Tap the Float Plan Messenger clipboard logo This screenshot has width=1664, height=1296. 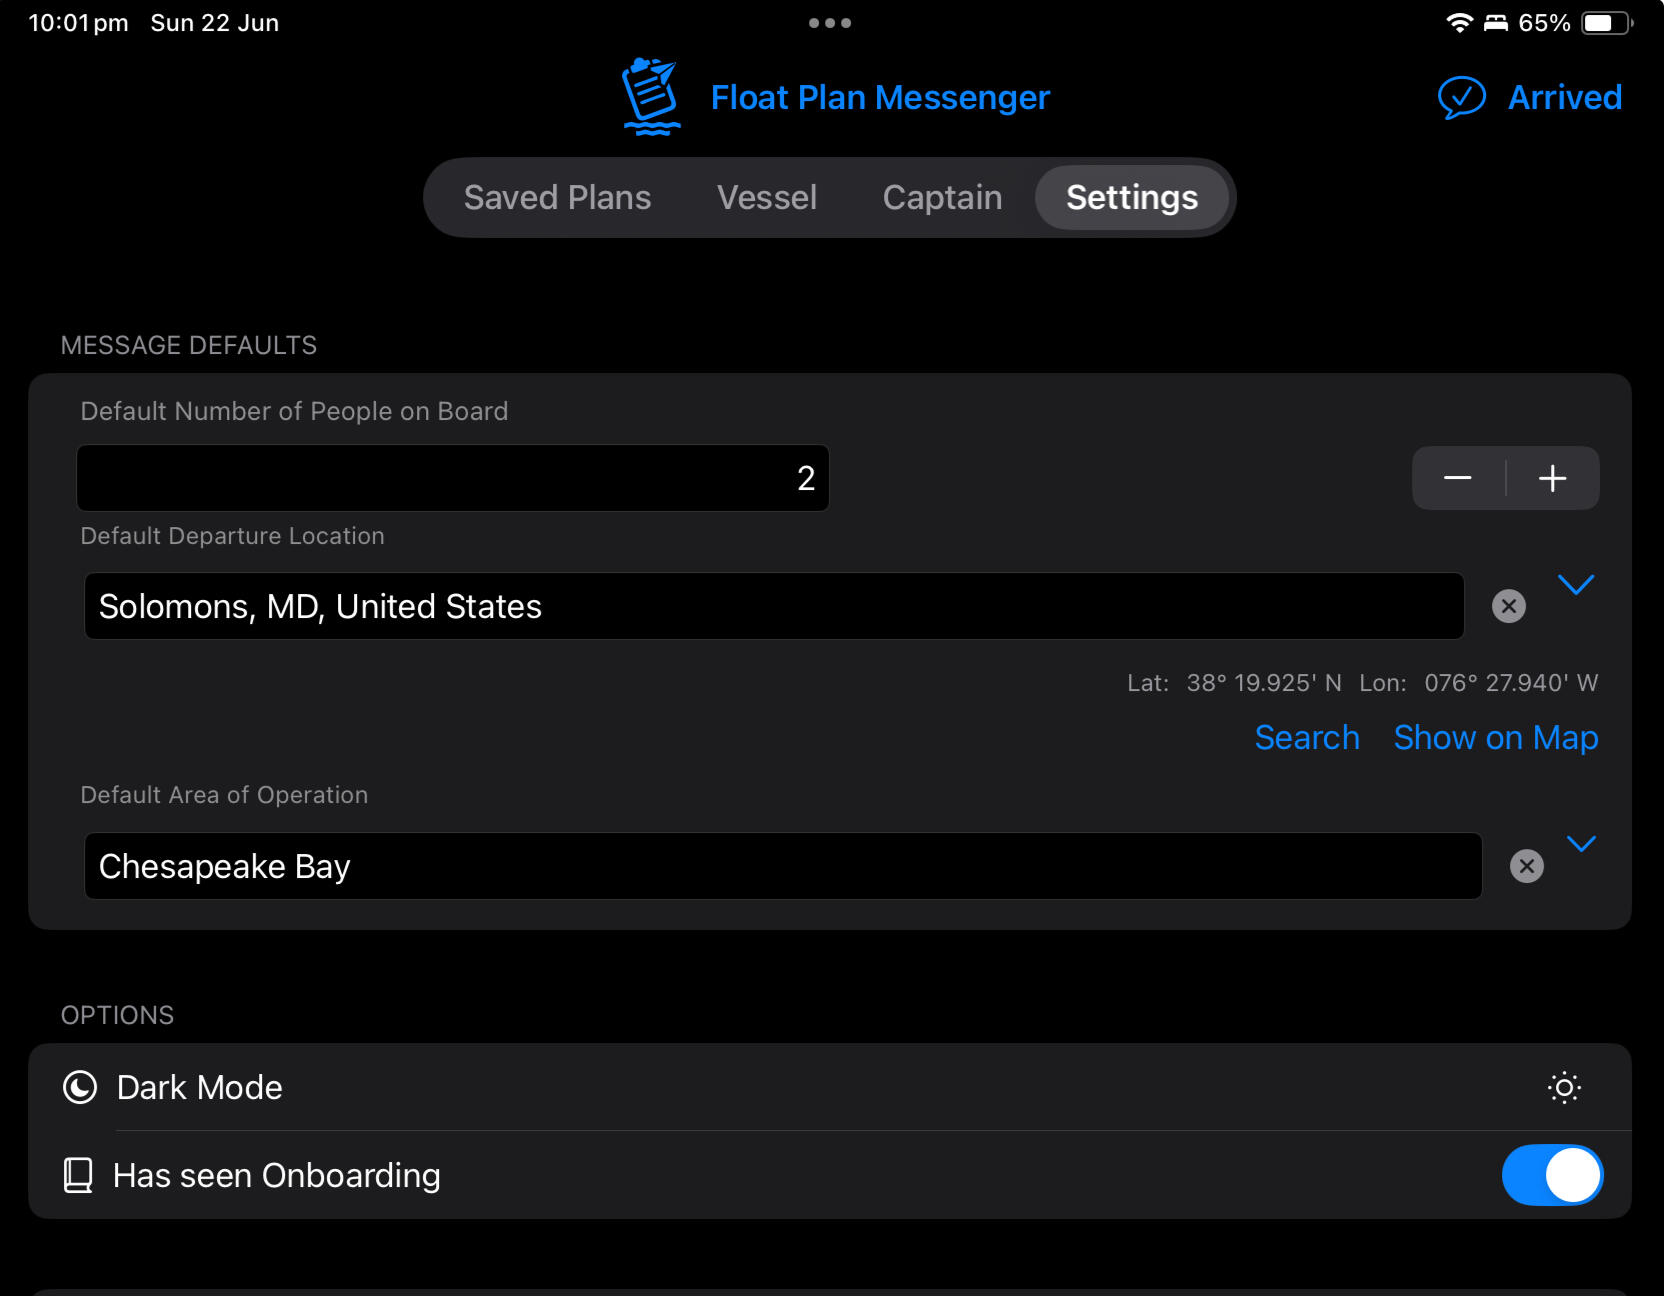point(651,97)
